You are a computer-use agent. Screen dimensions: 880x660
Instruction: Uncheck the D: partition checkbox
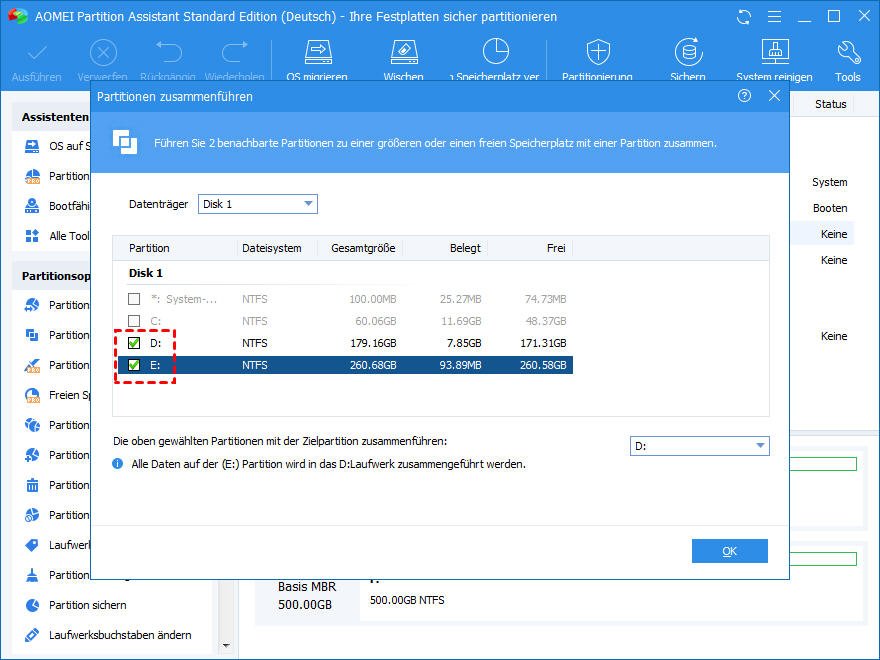(x=134, y=343)
